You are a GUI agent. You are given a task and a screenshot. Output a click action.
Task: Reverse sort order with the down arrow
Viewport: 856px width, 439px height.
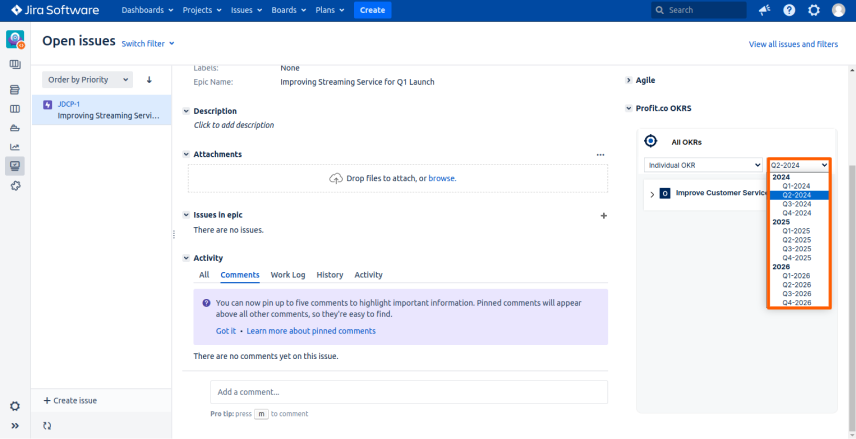tap(149, 80)
